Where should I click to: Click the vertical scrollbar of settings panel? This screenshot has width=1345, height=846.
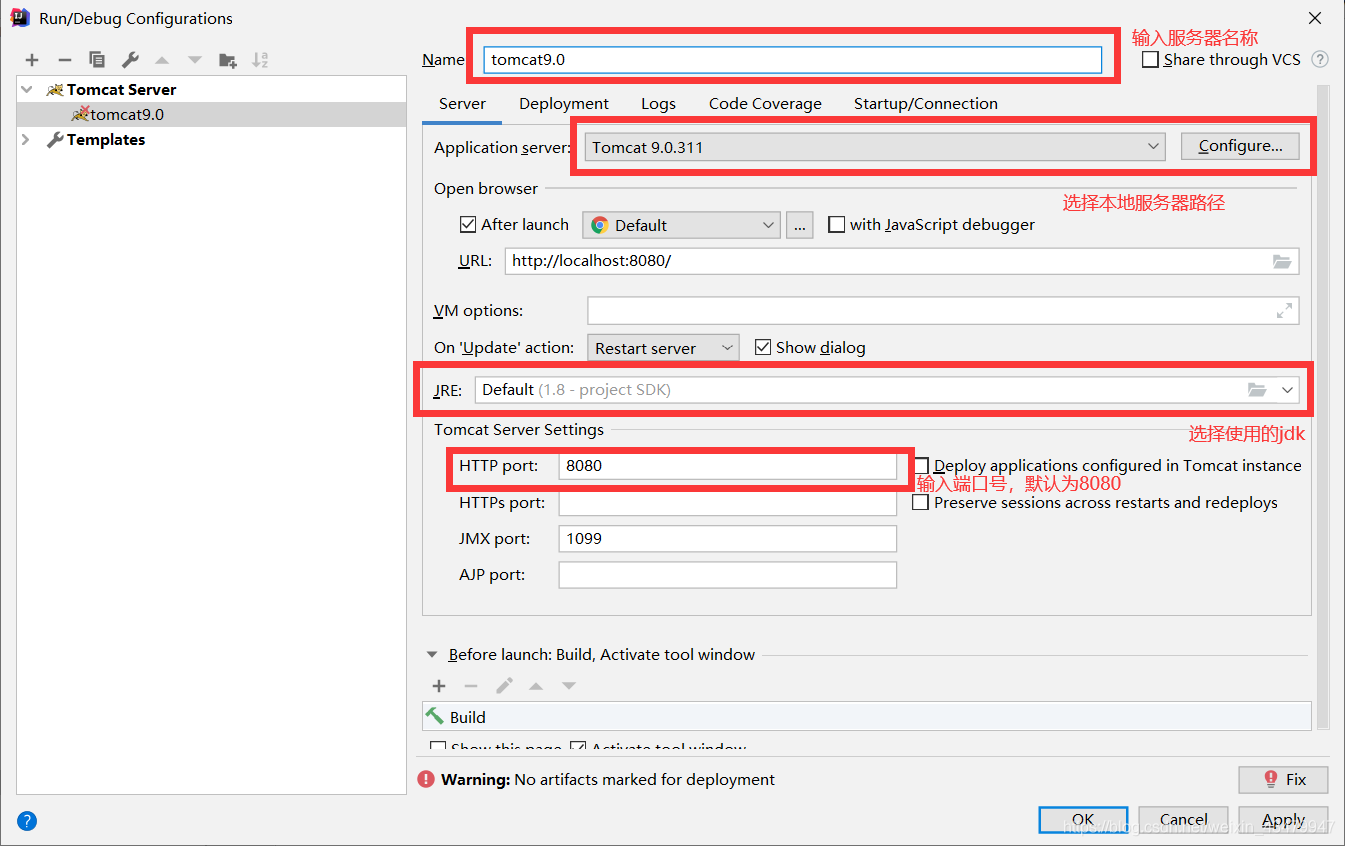pyautogui.click(x=1323, y=406)
